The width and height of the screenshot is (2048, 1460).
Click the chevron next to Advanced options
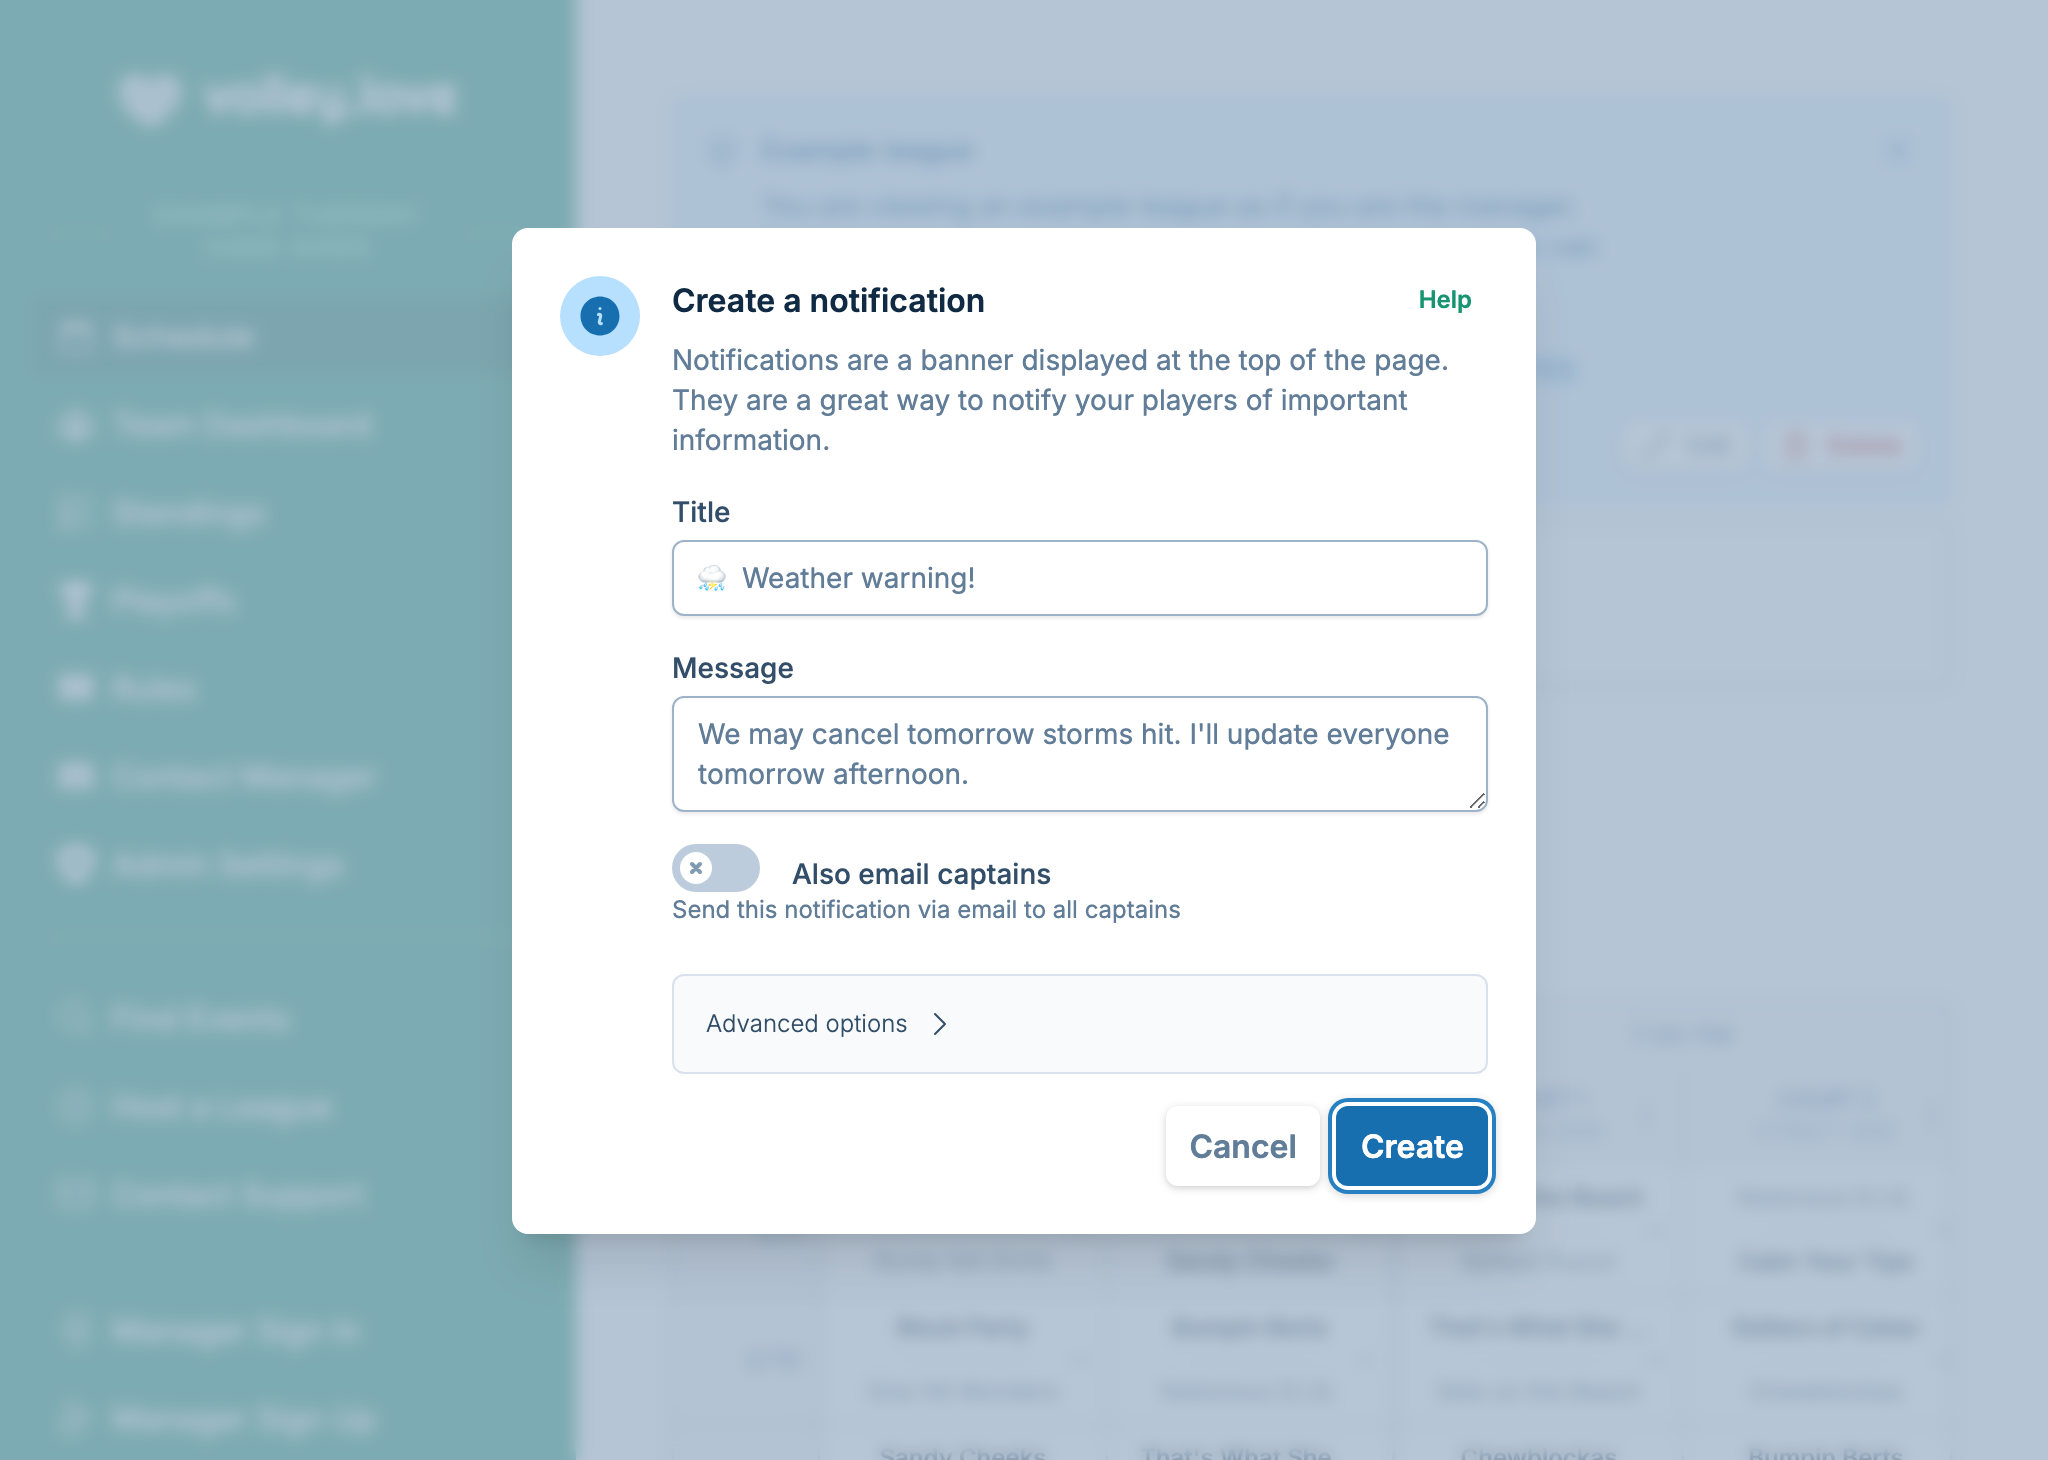940,1024
